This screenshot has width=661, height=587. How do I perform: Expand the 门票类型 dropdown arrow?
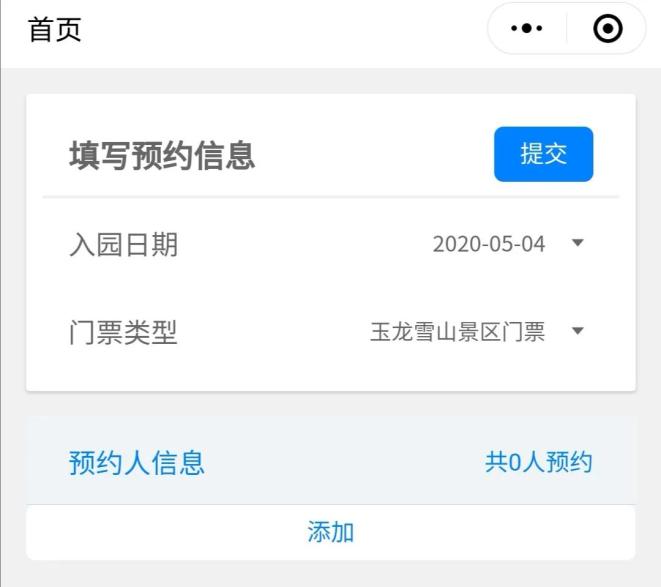[578, 331]
